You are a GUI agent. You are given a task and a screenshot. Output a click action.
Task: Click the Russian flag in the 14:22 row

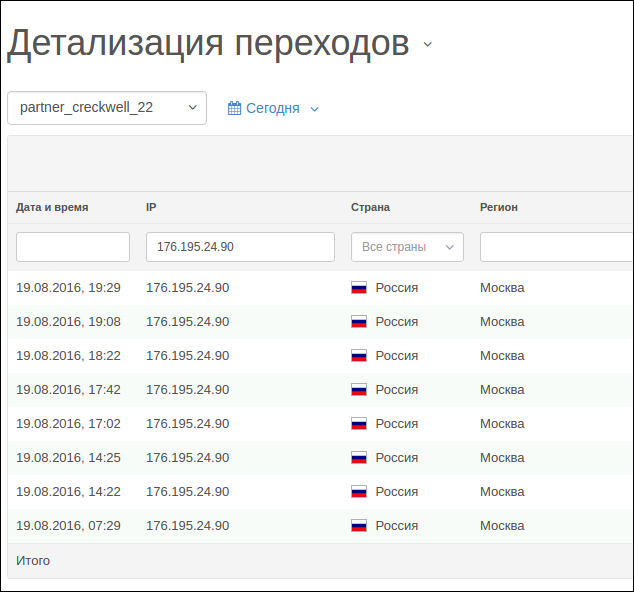tap(359, 491)
